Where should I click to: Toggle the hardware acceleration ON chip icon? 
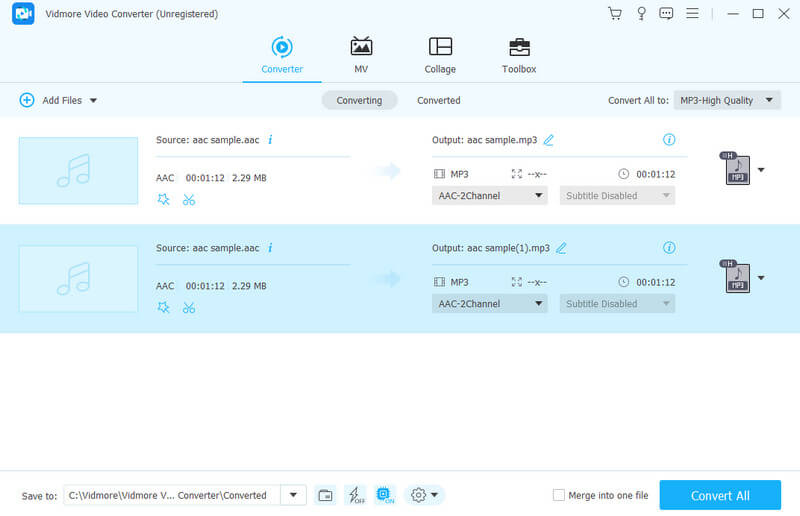coord(384,495)
